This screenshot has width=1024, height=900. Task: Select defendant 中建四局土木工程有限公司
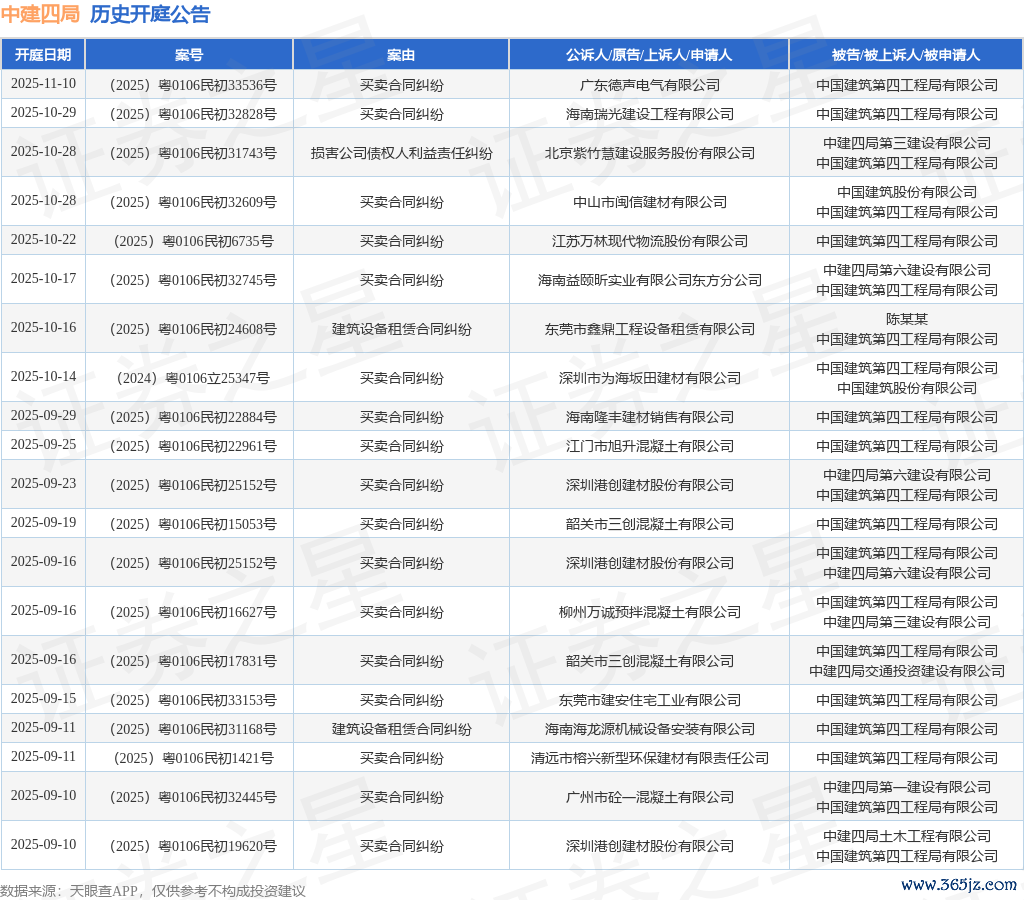906,836
